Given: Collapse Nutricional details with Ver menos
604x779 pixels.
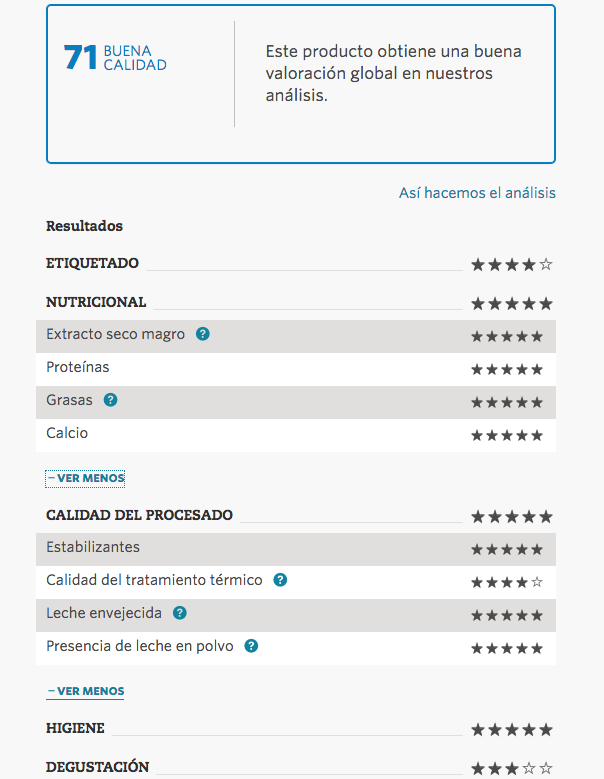Looking at the screenshot, I should coord(85,478).
